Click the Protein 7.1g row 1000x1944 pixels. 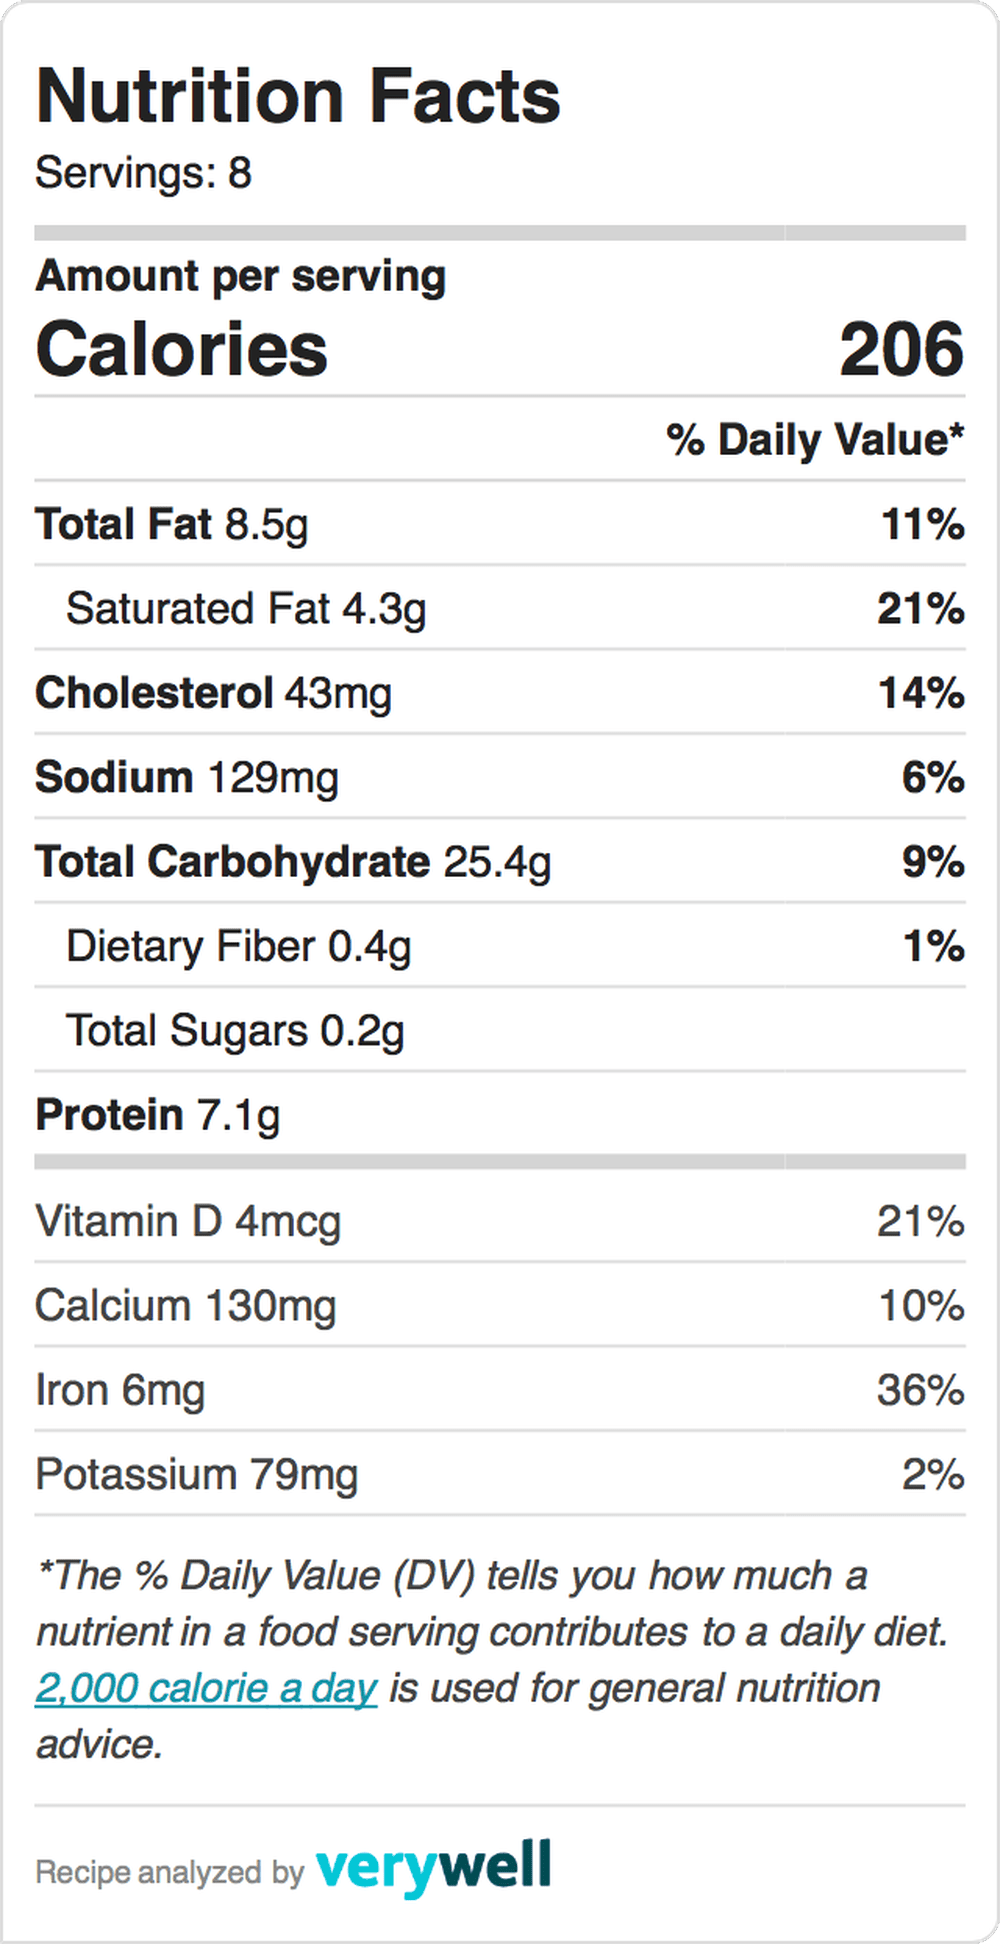pos(500,1114)
